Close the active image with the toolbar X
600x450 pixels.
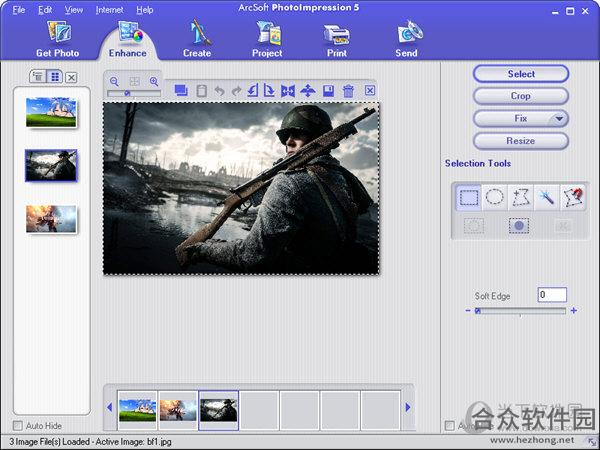[x=370, y=91]
